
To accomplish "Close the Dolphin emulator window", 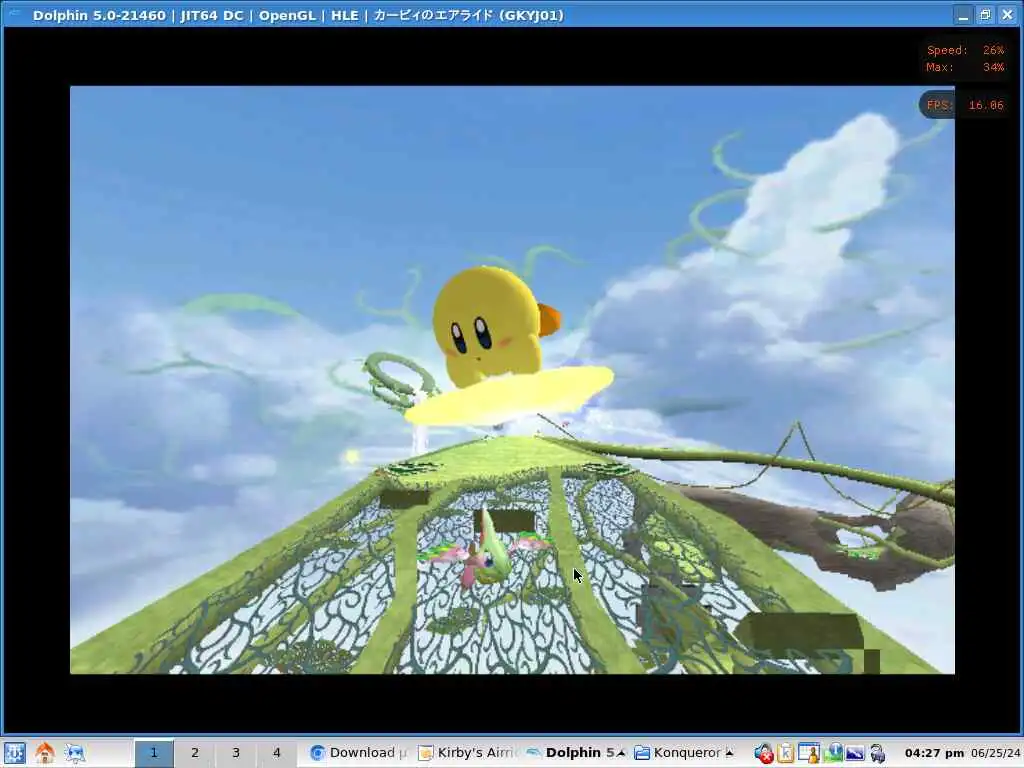I will click(1008, 15).
